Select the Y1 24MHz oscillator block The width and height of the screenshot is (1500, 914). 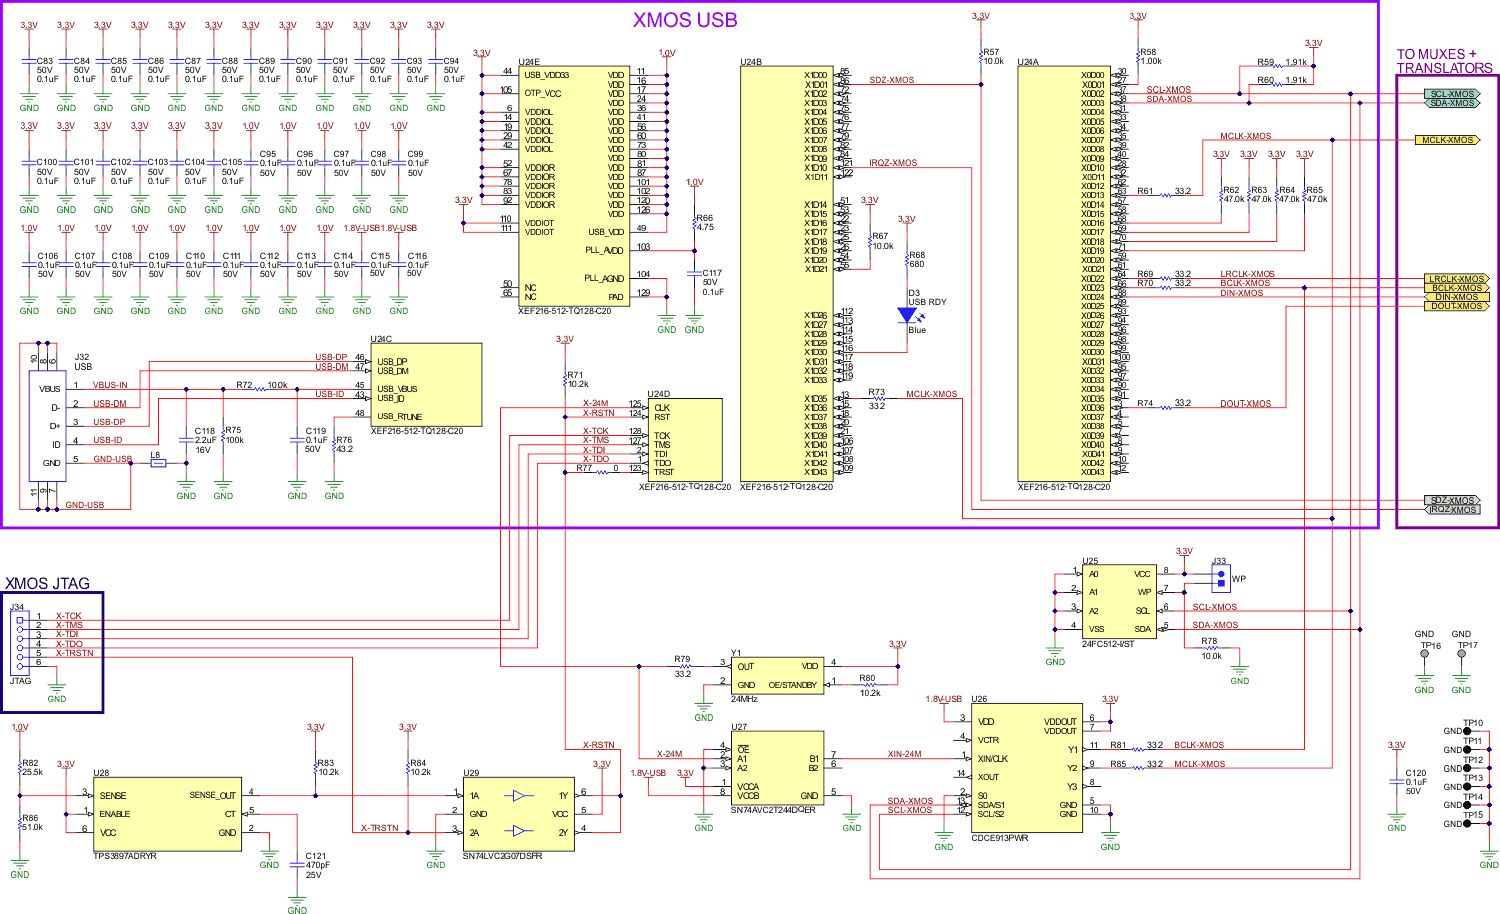776,676
